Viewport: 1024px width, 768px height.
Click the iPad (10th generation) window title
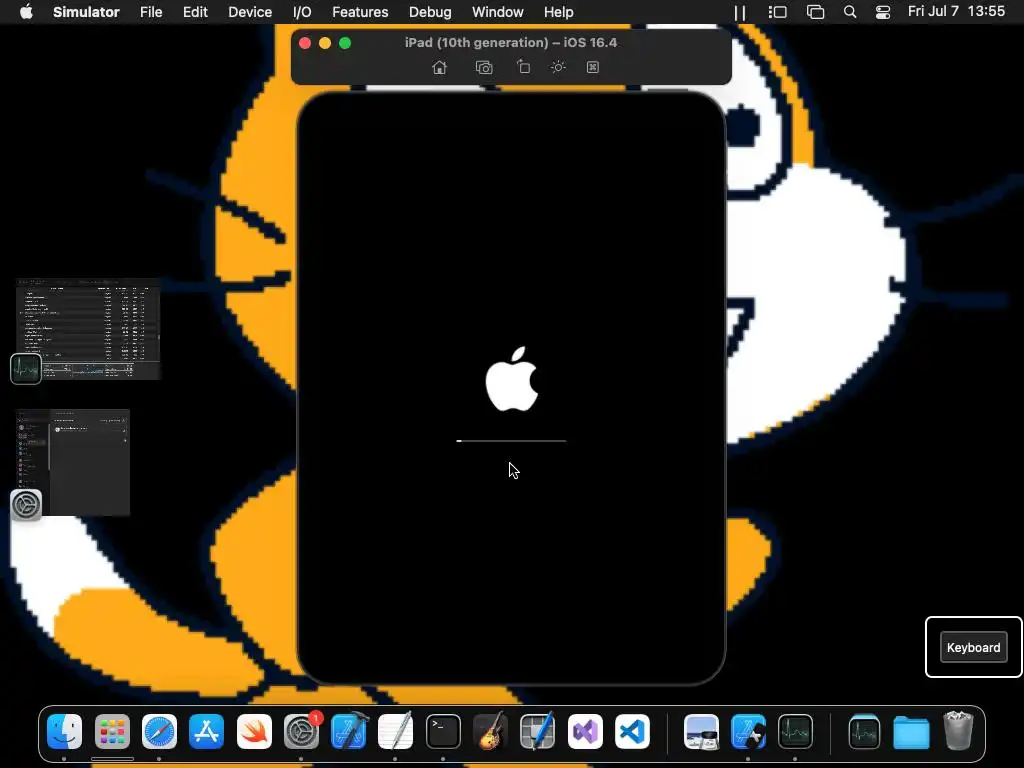pyautogui.click(x=511, y=42)
